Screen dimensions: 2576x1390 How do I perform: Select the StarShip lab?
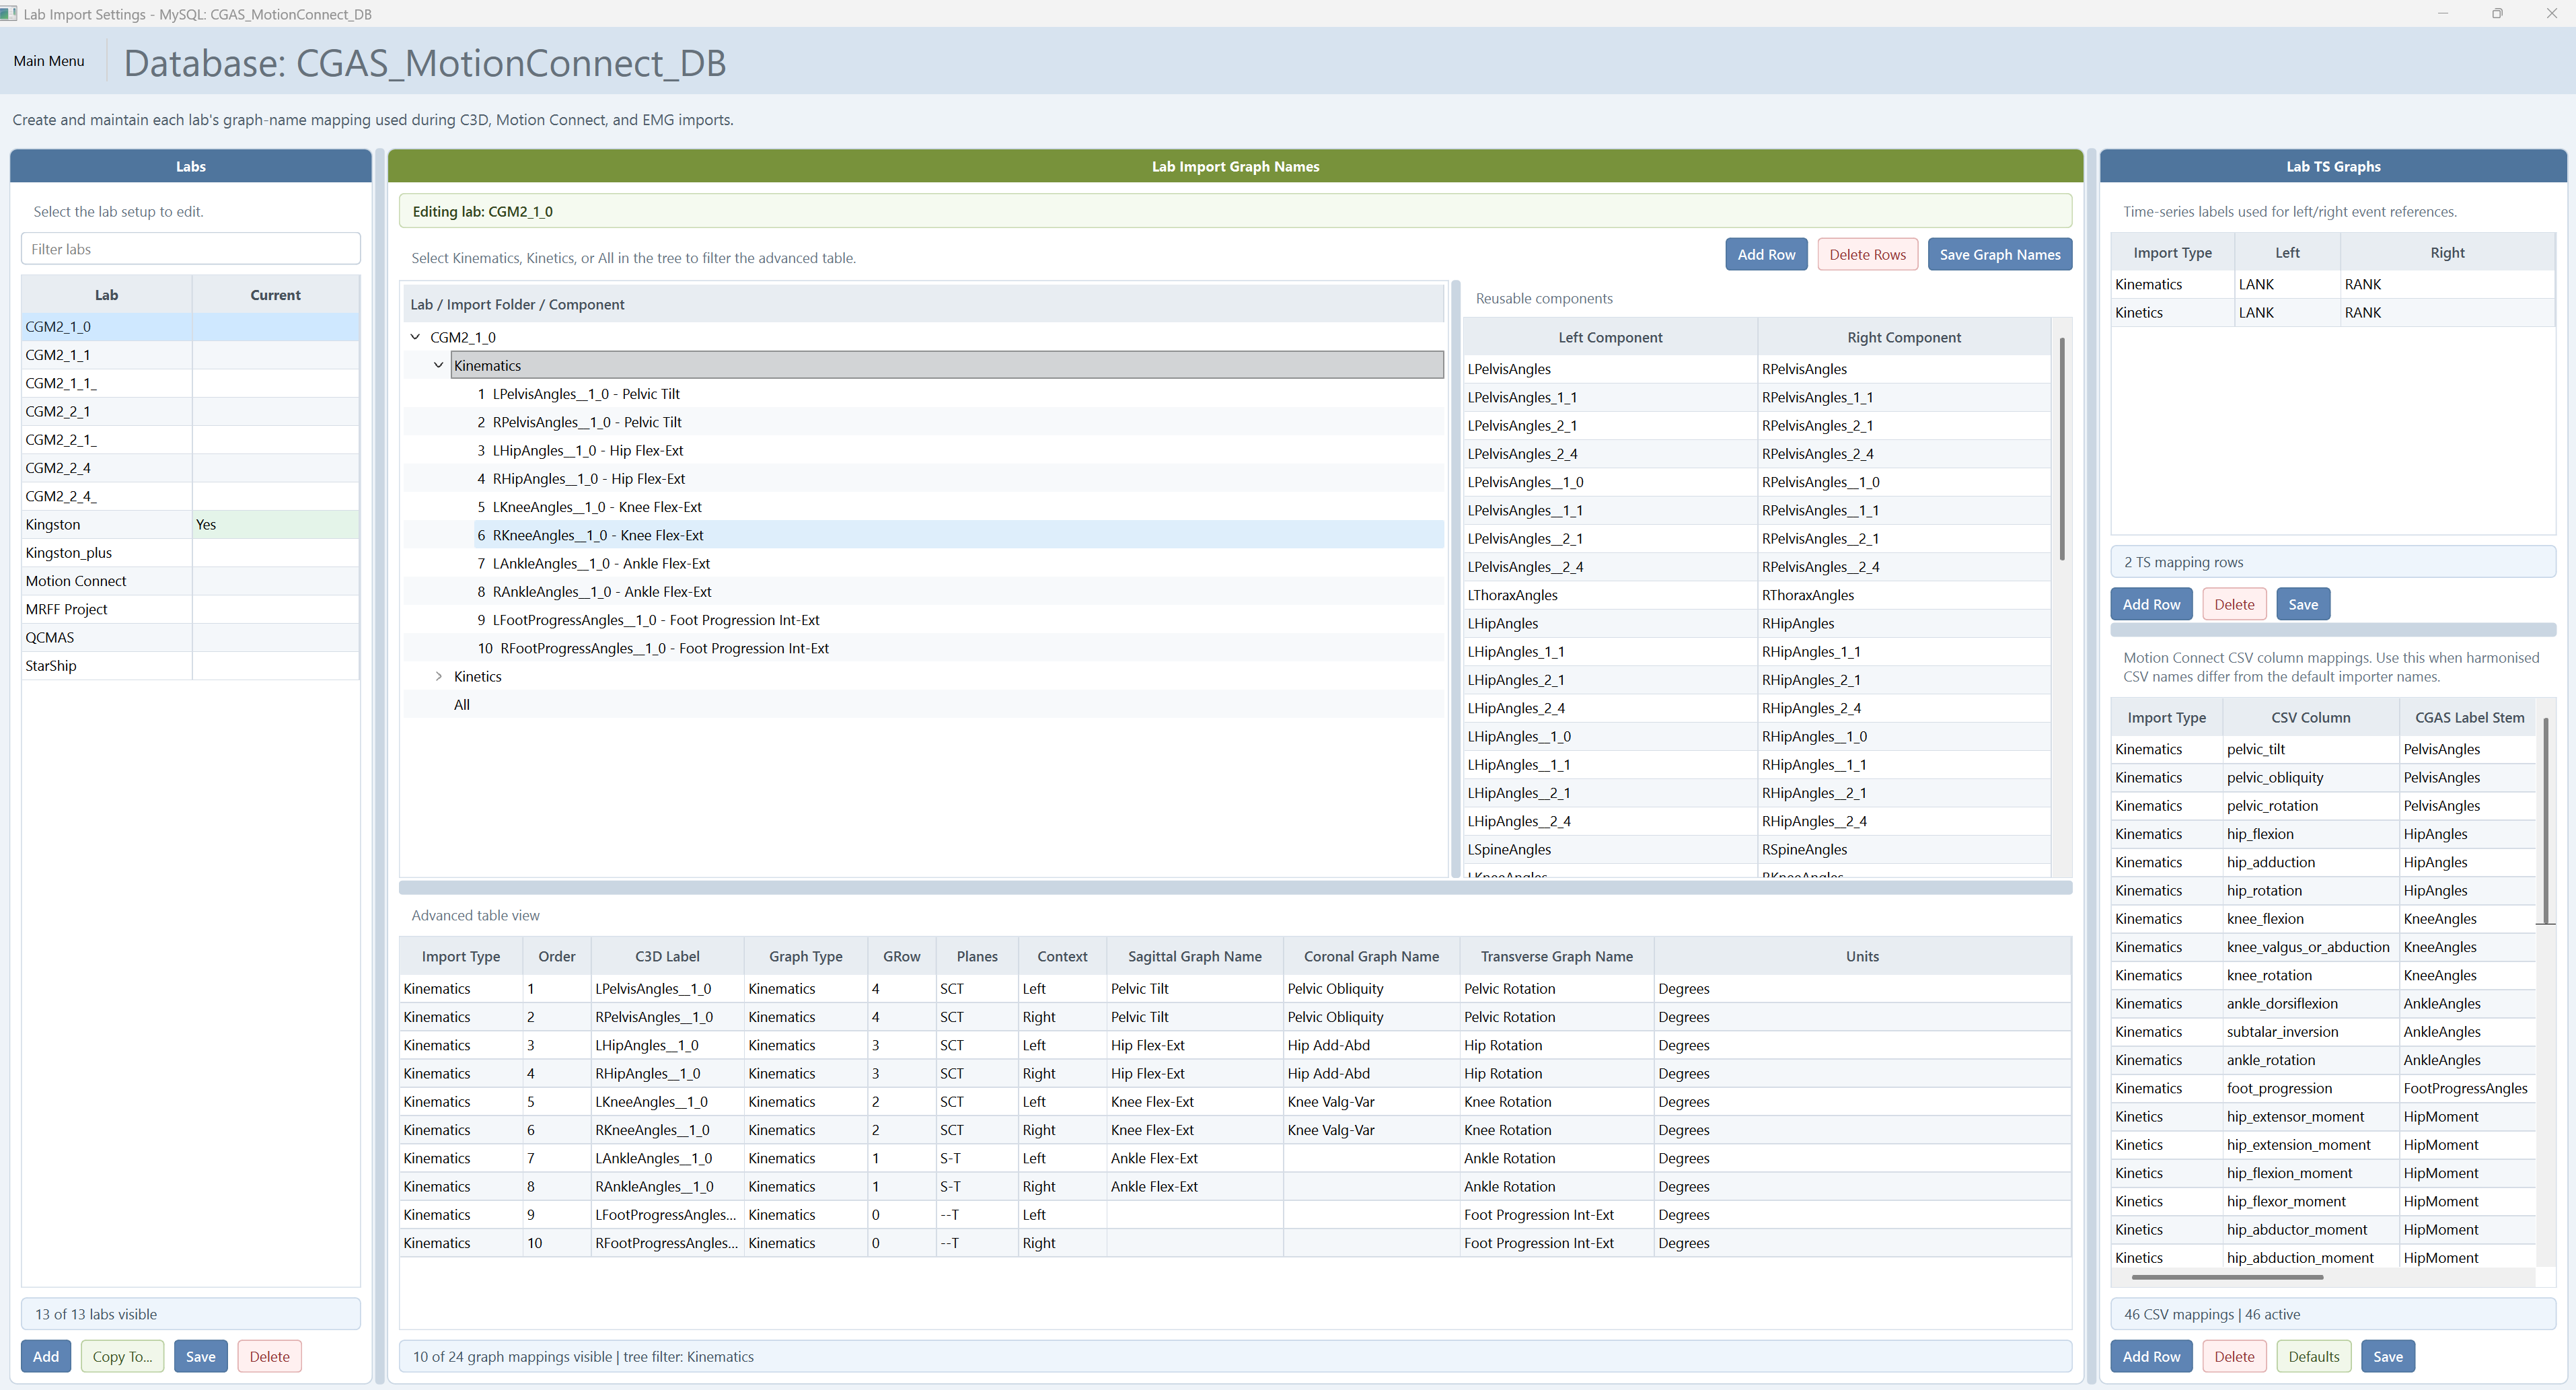(191, 666)
